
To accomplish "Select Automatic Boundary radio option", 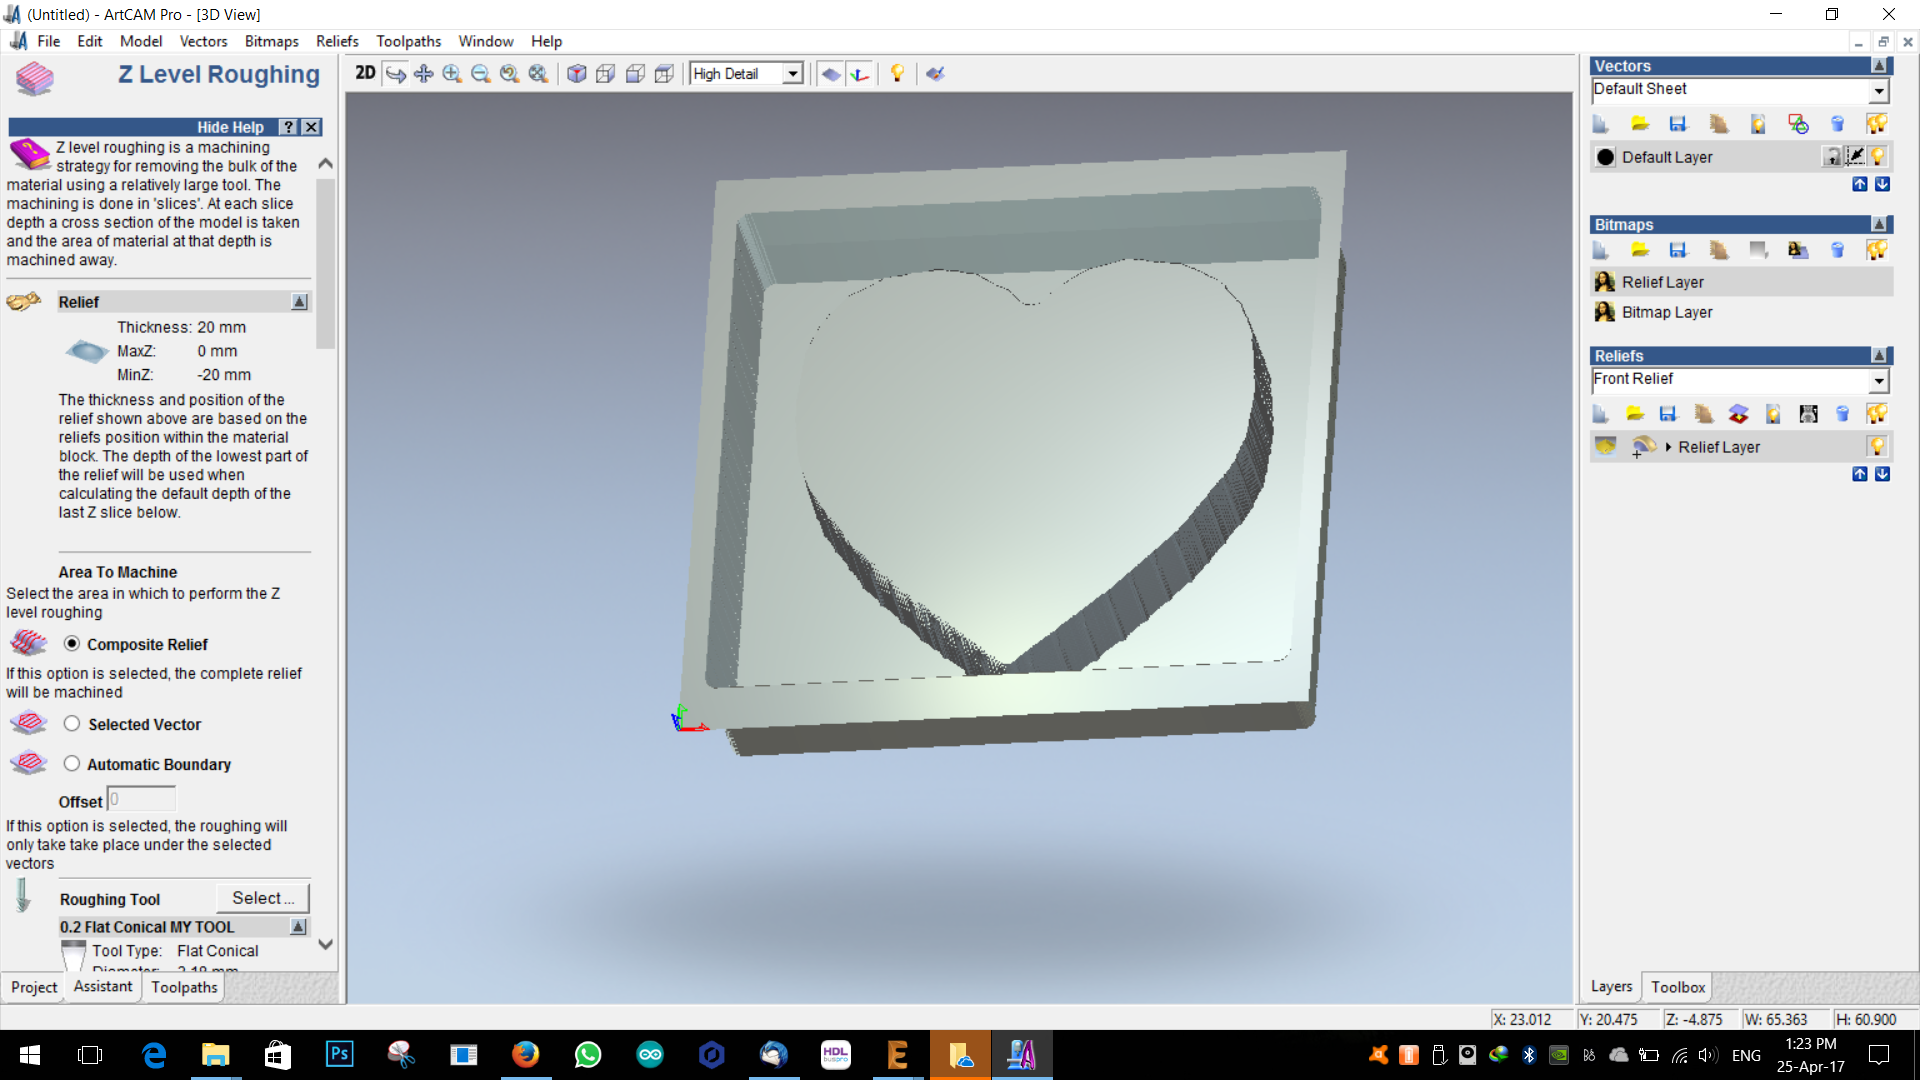I will tap(72, 764).
